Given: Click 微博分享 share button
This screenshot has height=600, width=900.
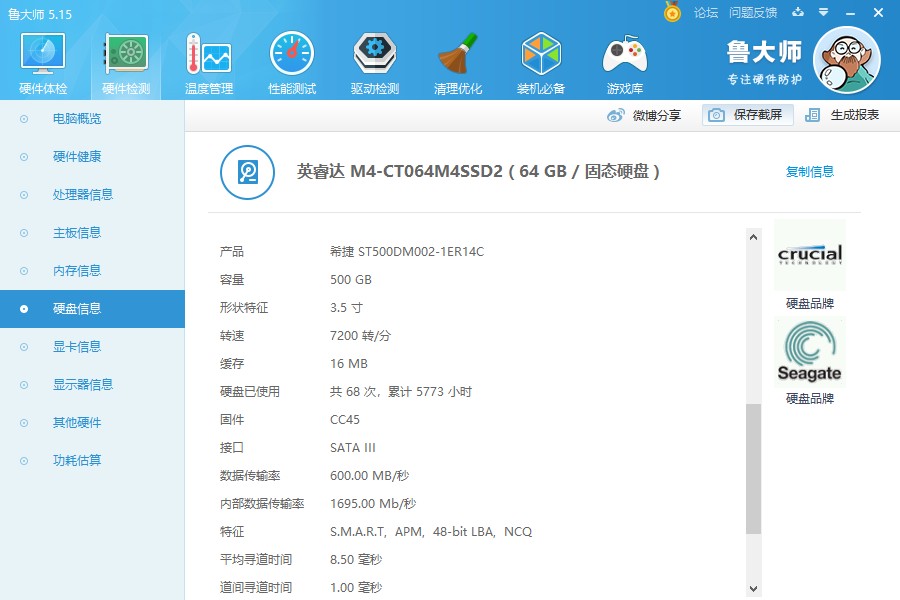Looking at the screenshot, I should click(x=643, y=115).
